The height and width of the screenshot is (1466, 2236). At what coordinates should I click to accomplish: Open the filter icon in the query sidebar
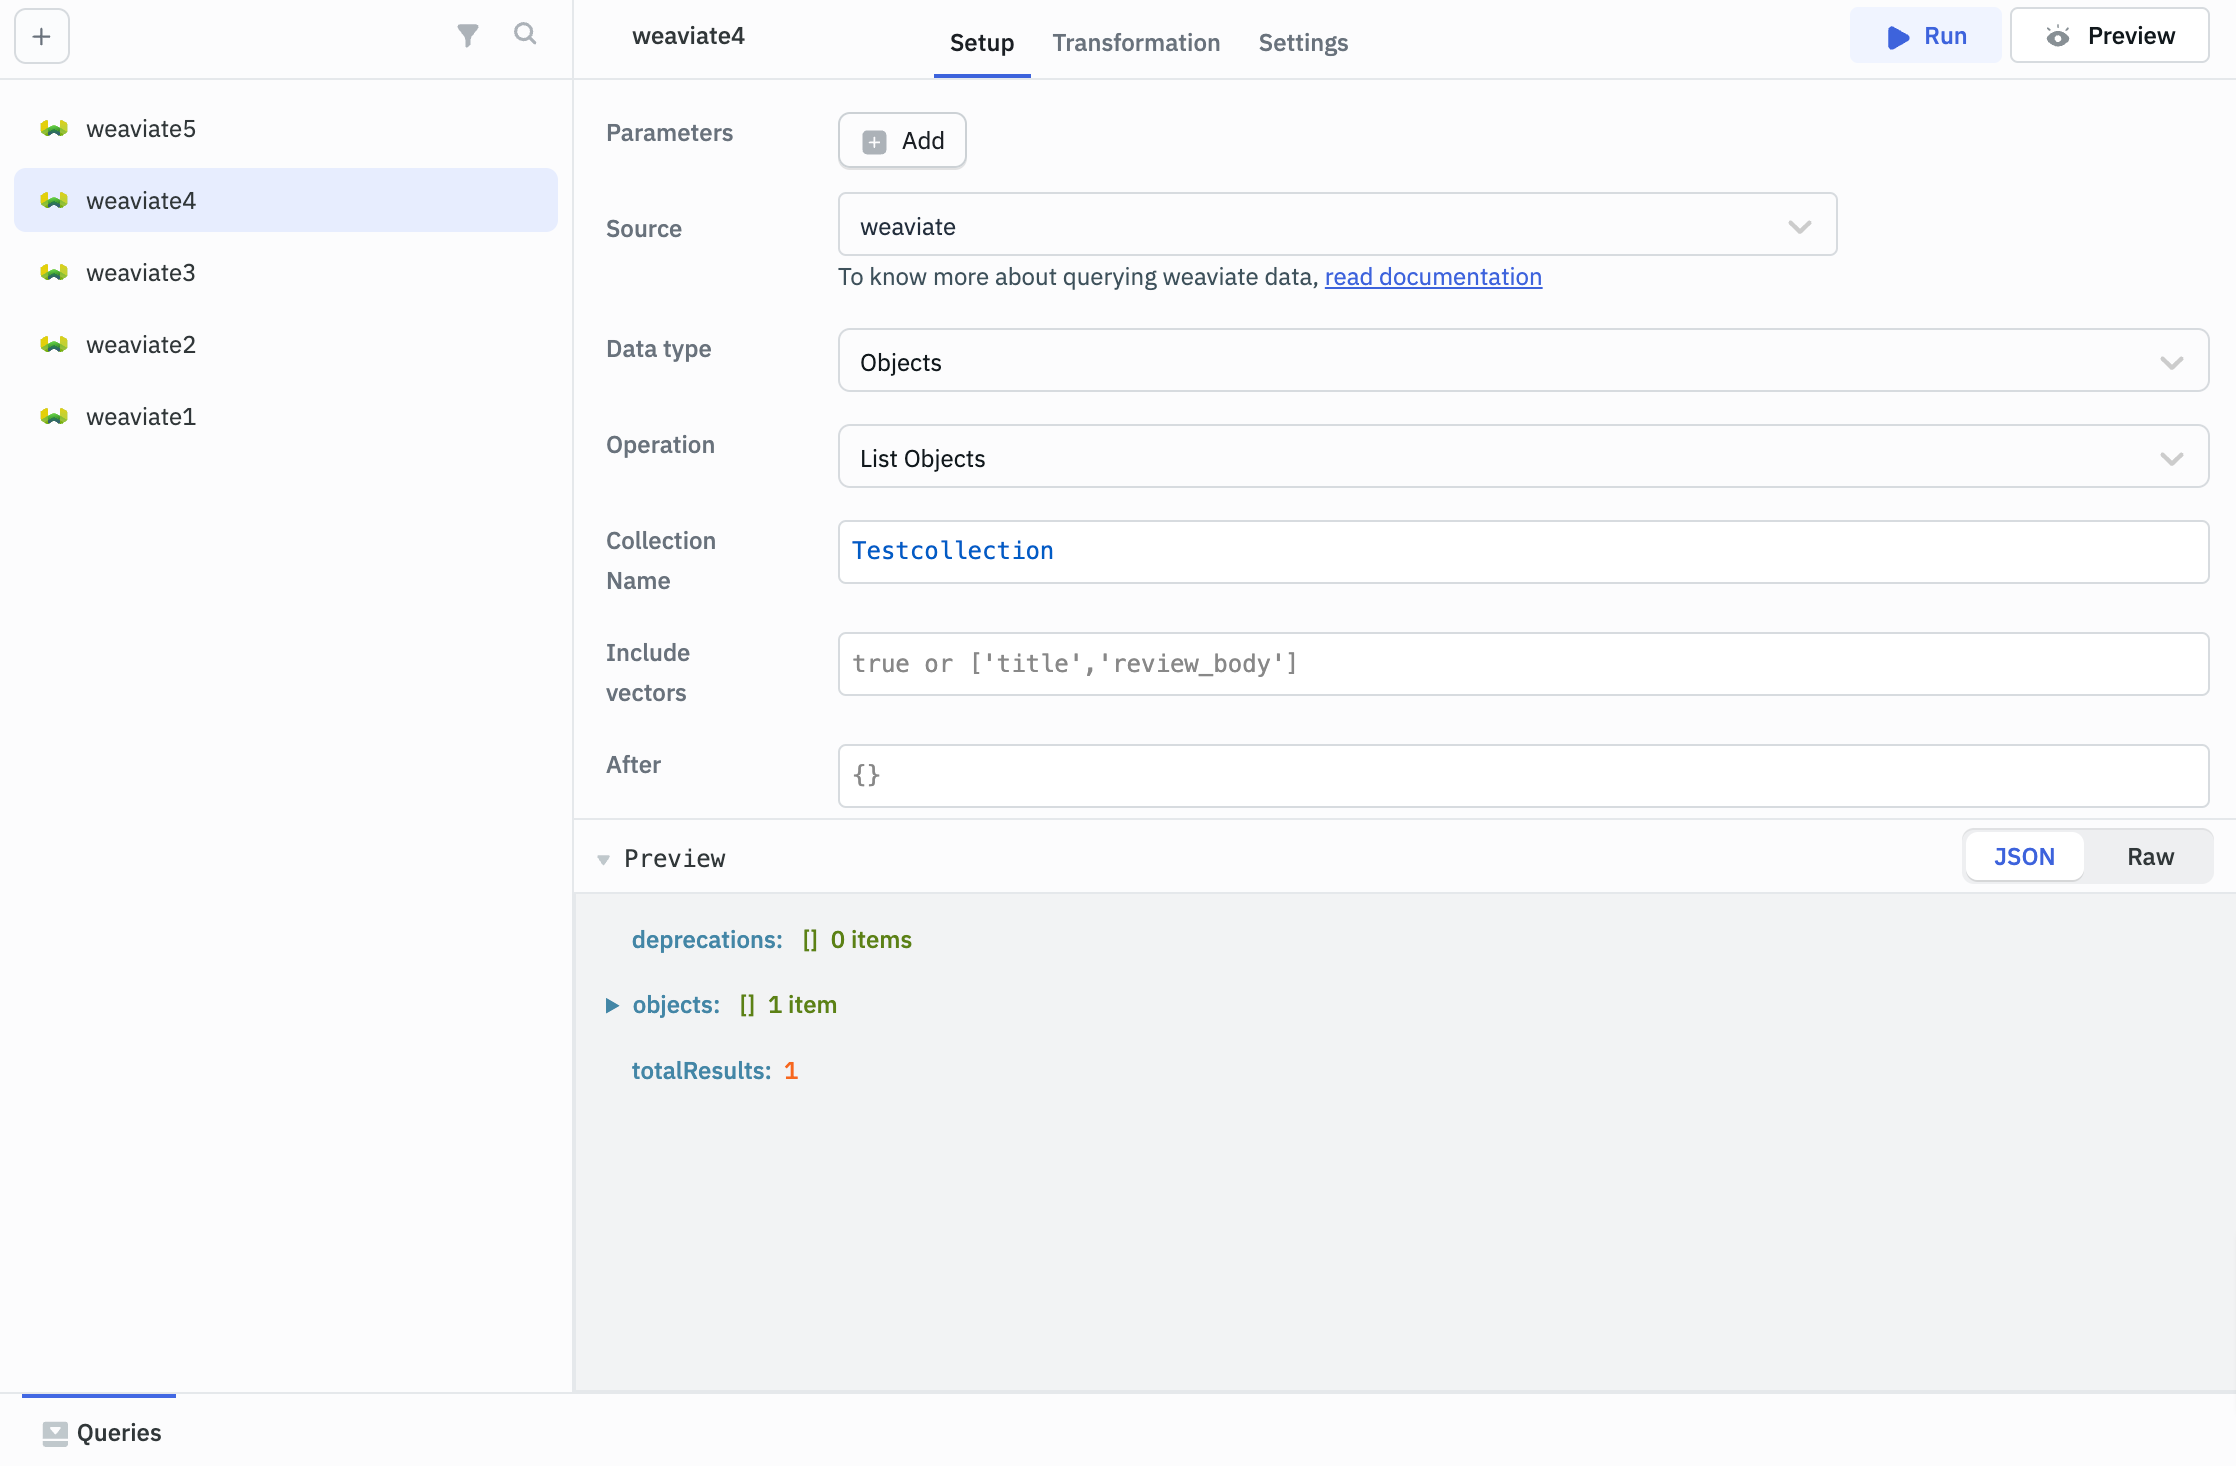[x=467, y=34]
